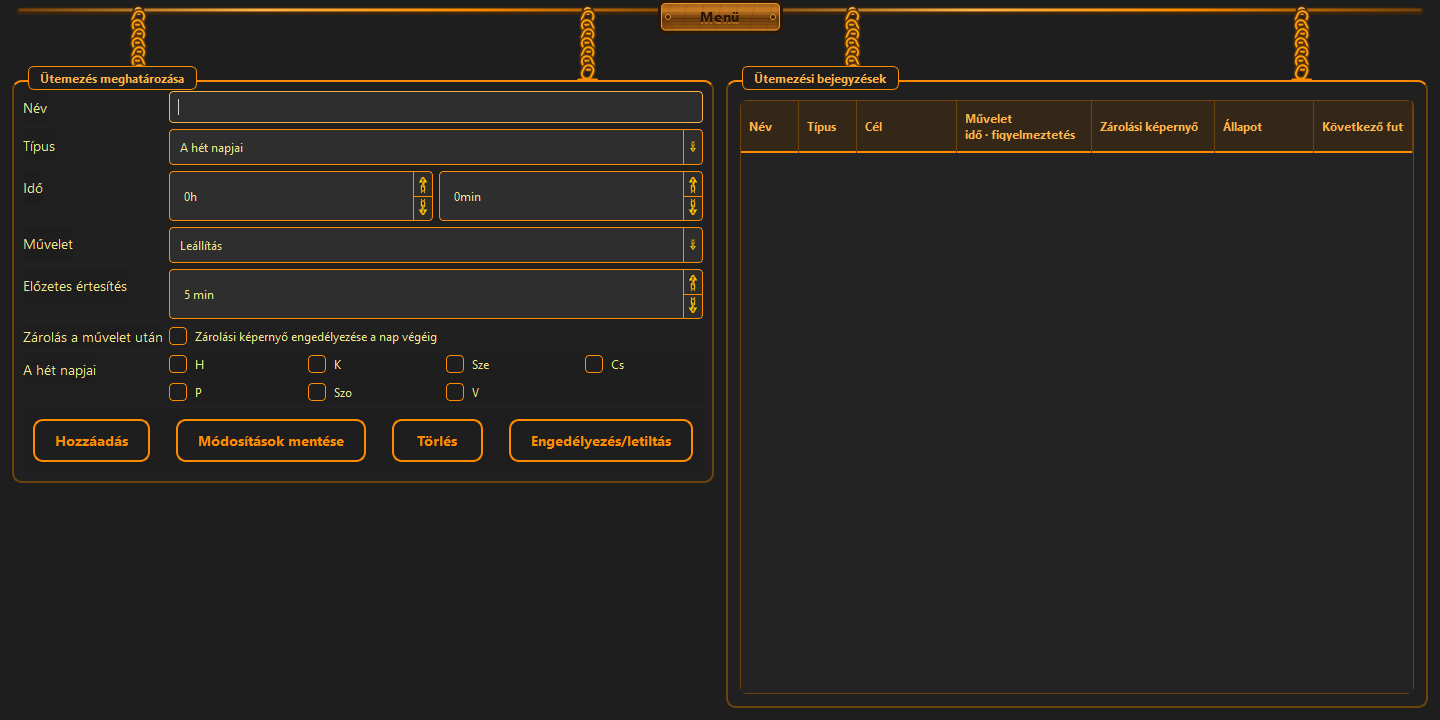1440x720 pixels.
Task: Click the Előzetes értesítés field showing 5 min
Action: (426, 294)
